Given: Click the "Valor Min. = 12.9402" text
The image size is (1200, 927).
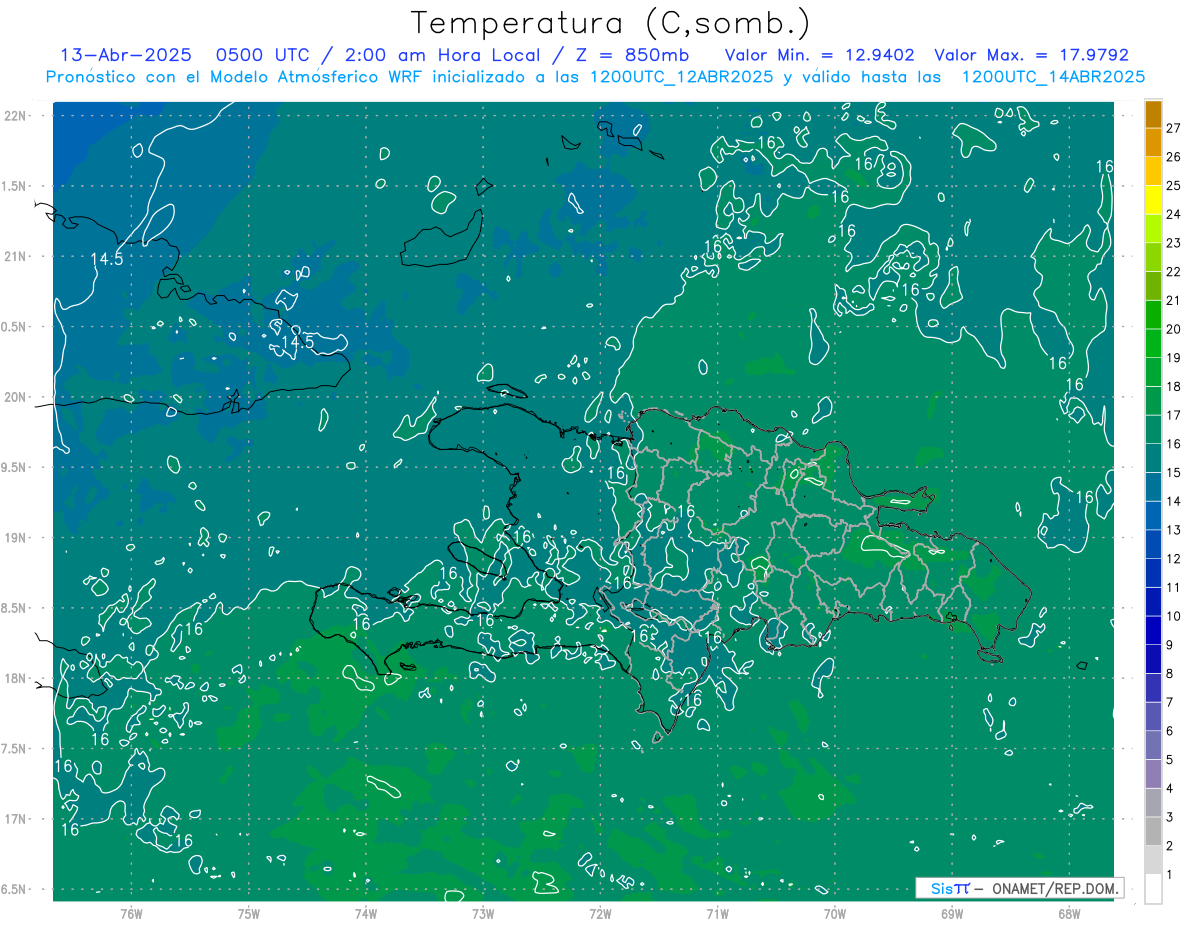Looking at the screenshot, I should click(x=820, y=55).
